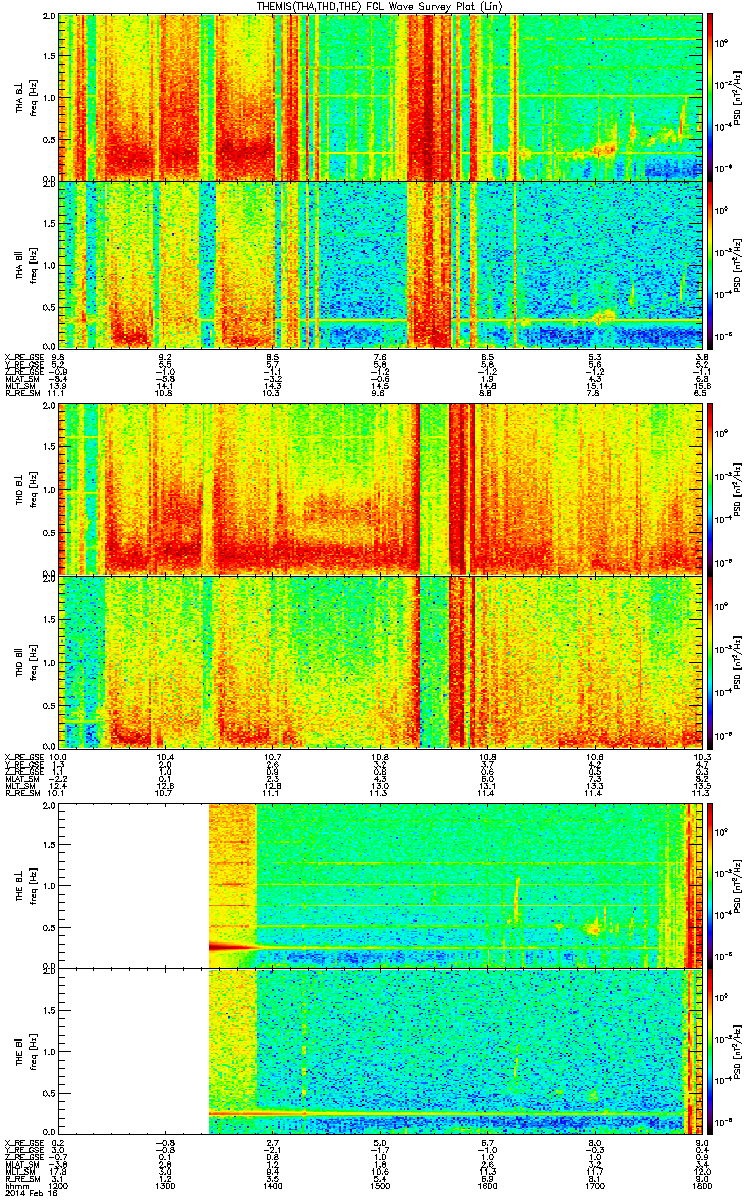Image resolution: width=750 pixels, height=1200 pixels.
Task: Click the 1400 time tick label
Action: (x=273, y=1186)
